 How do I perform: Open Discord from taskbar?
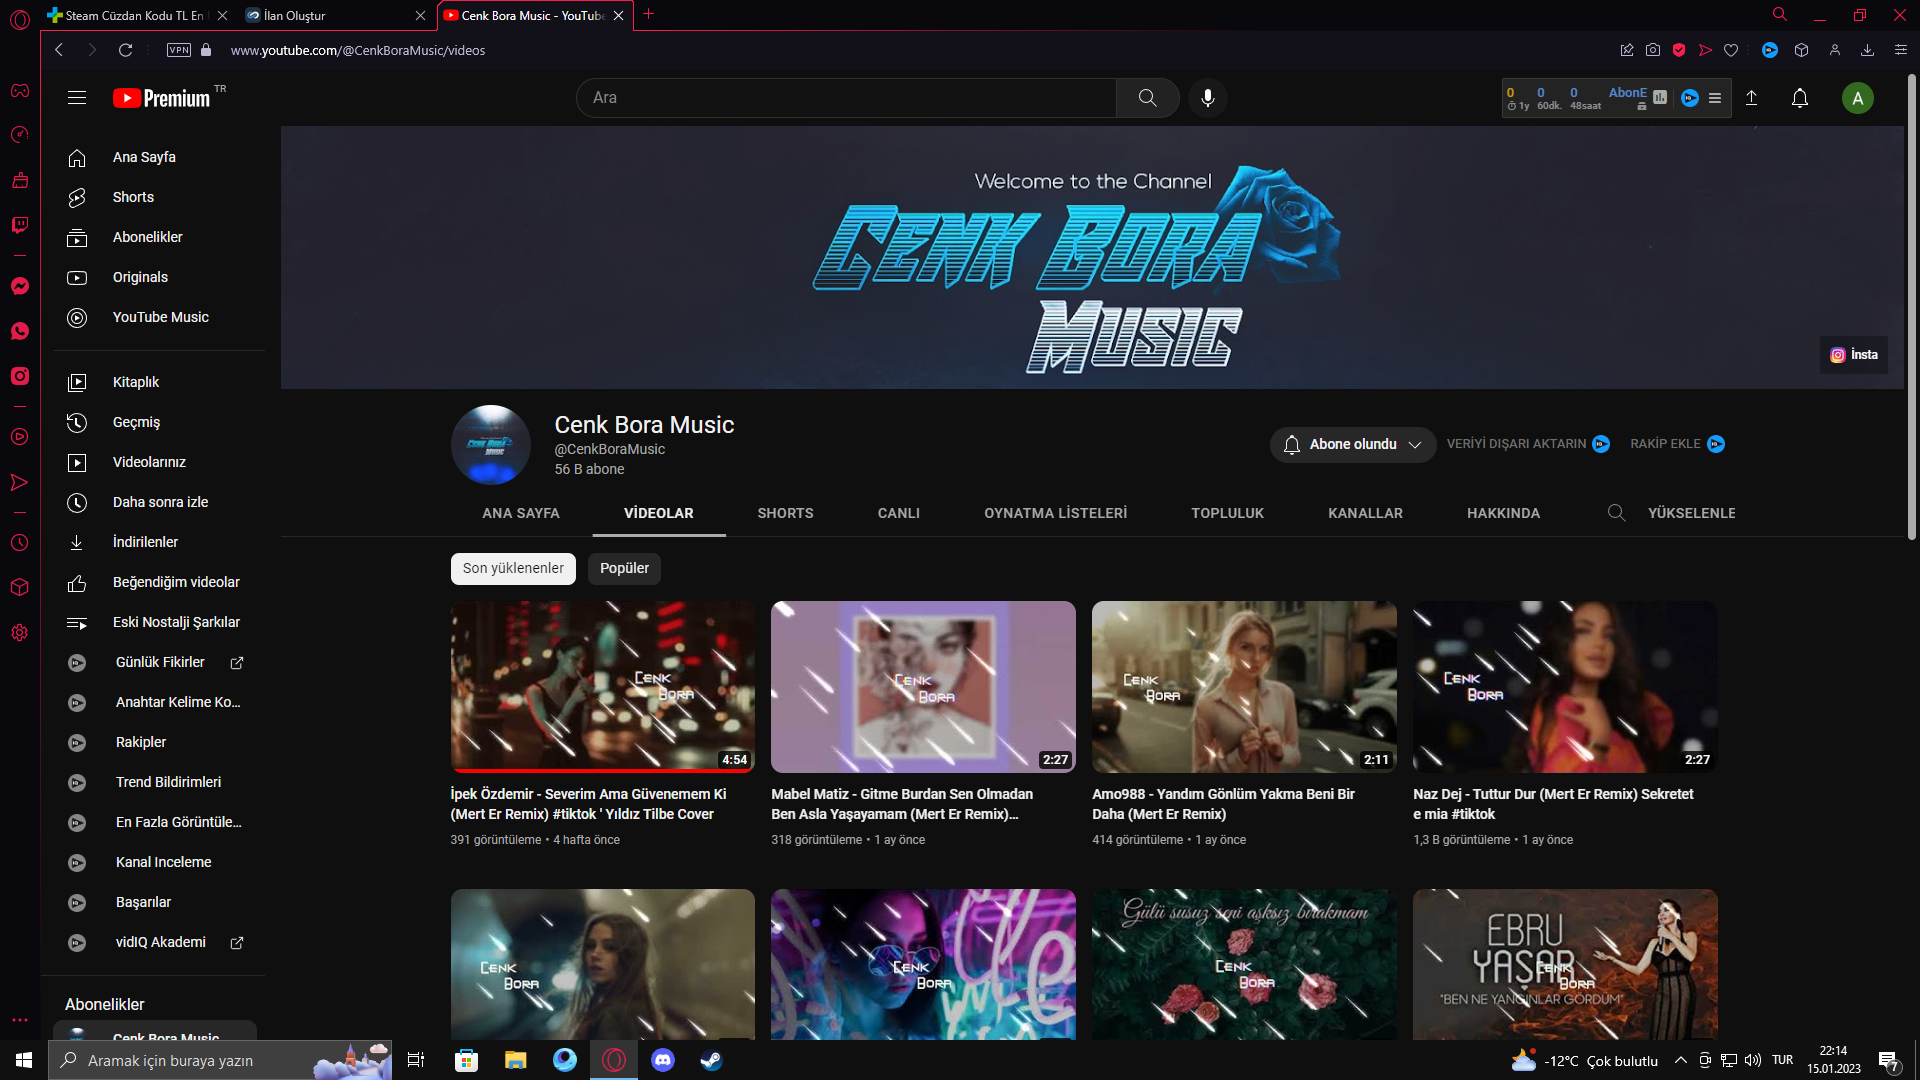(663, 1060)
